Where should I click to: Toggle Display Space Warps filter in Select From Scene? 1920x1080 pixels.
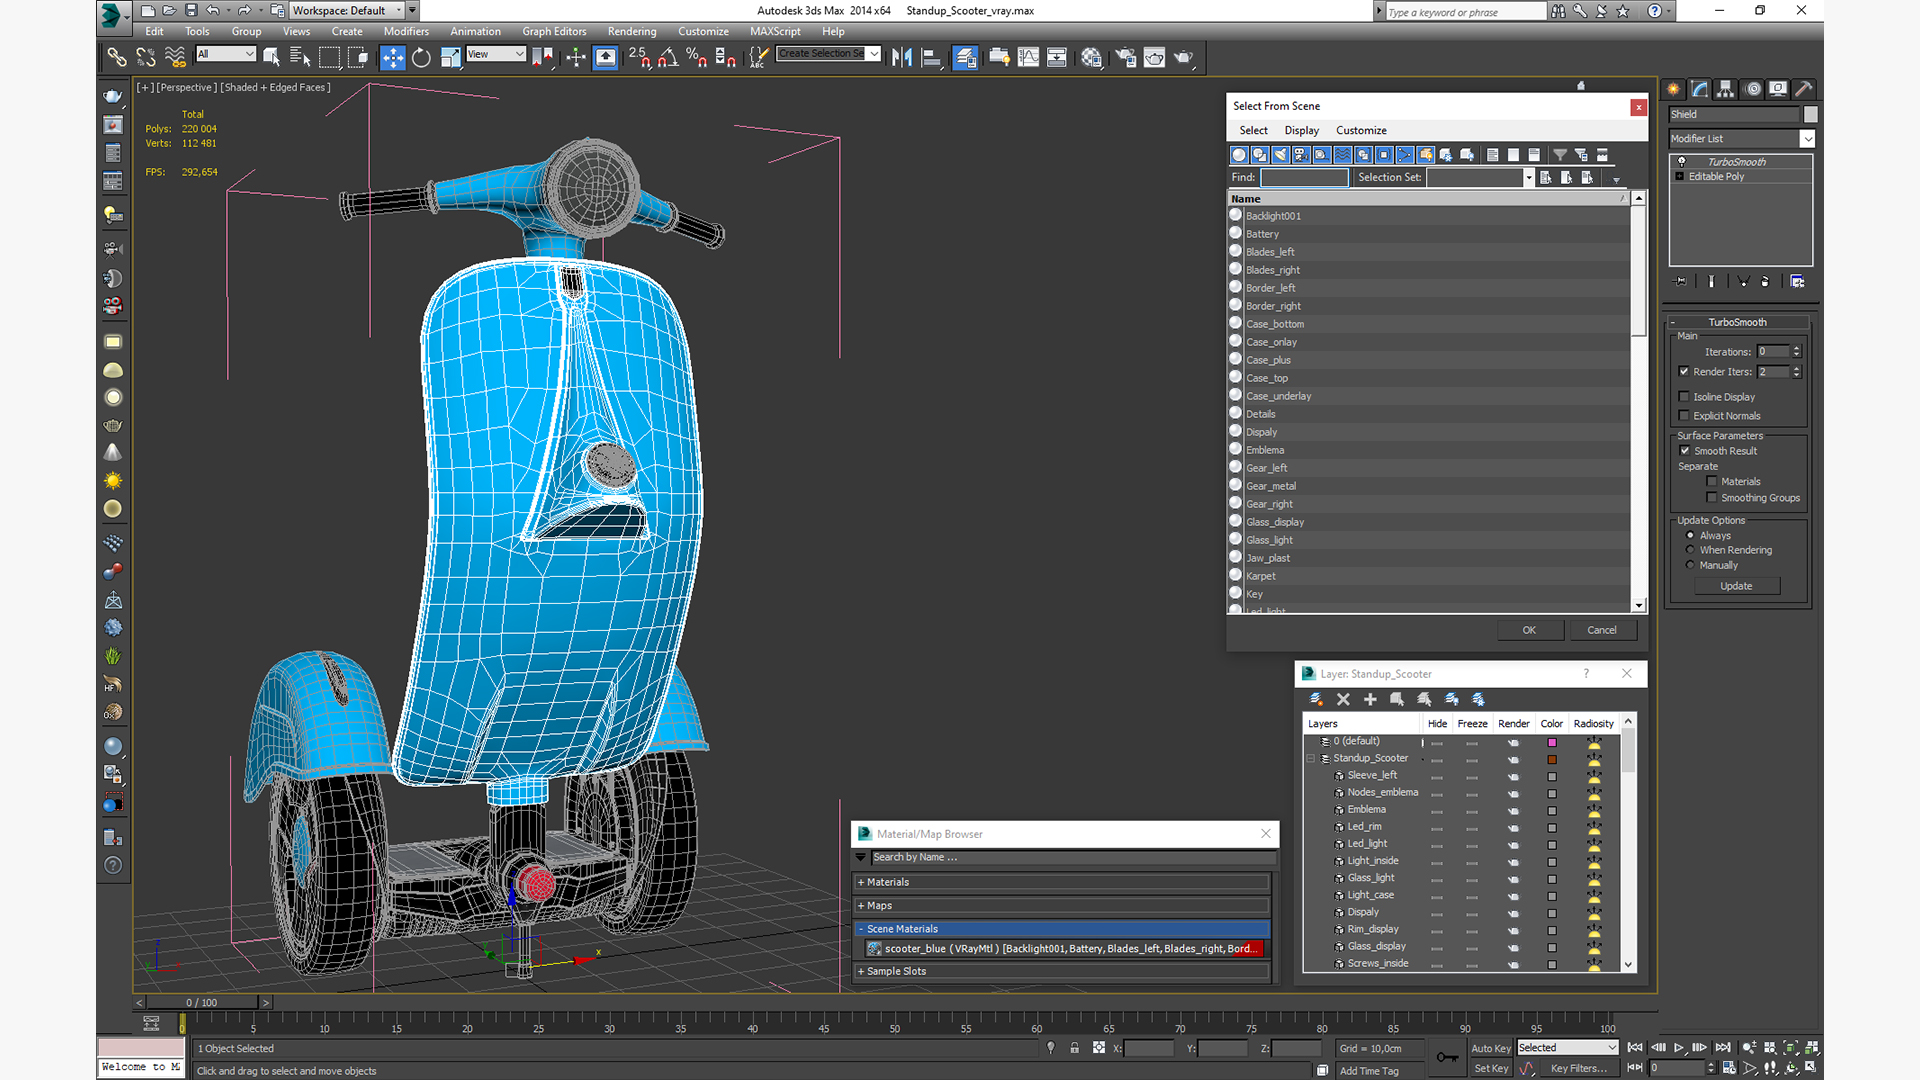(1342, 155)
